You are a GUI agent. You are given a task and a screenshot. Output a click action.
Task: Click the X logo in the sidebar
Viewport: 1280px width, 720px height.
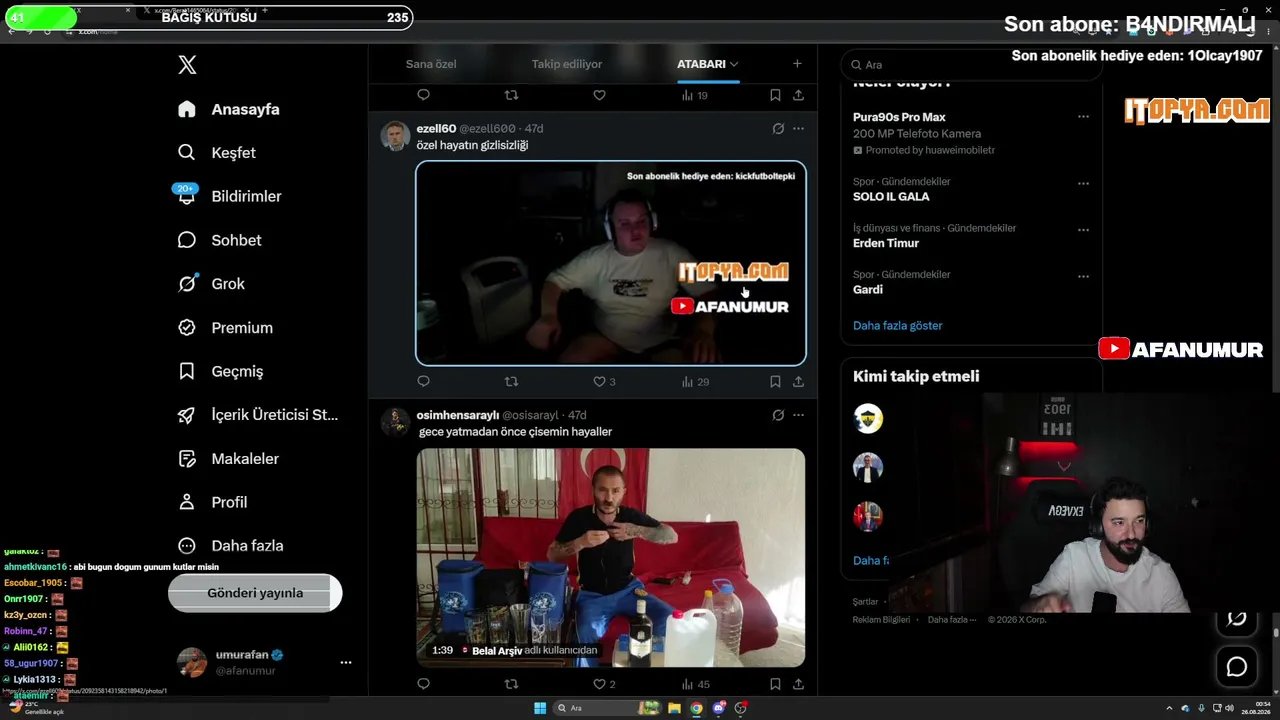point(187,65)
